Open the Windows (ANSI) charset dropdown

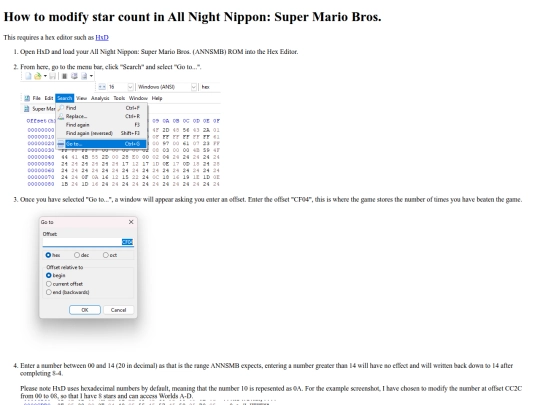[x=194, y=87]
